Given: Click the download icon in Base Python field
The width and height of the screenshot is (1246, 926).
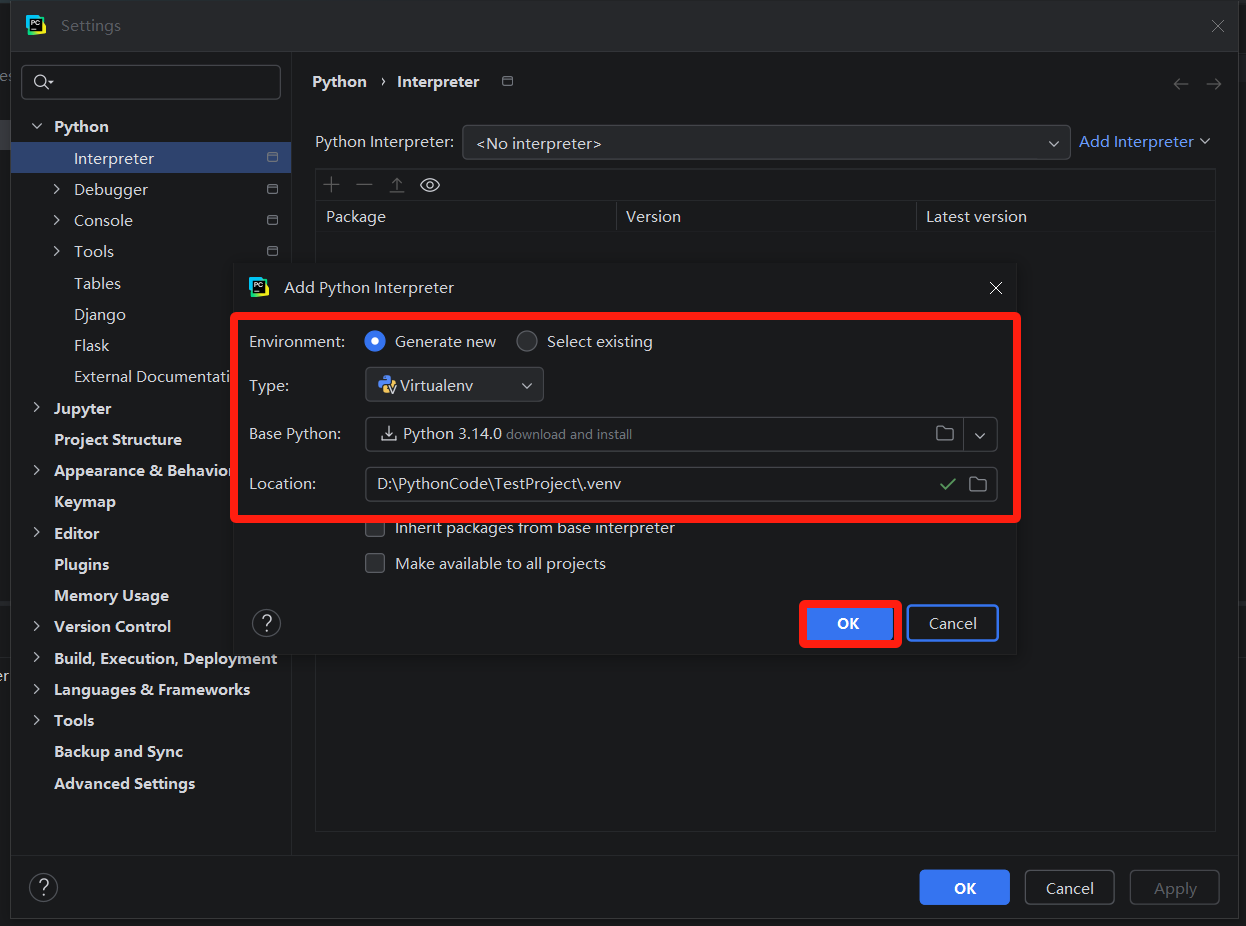Looking at the screenshot, I should (389, 434).
